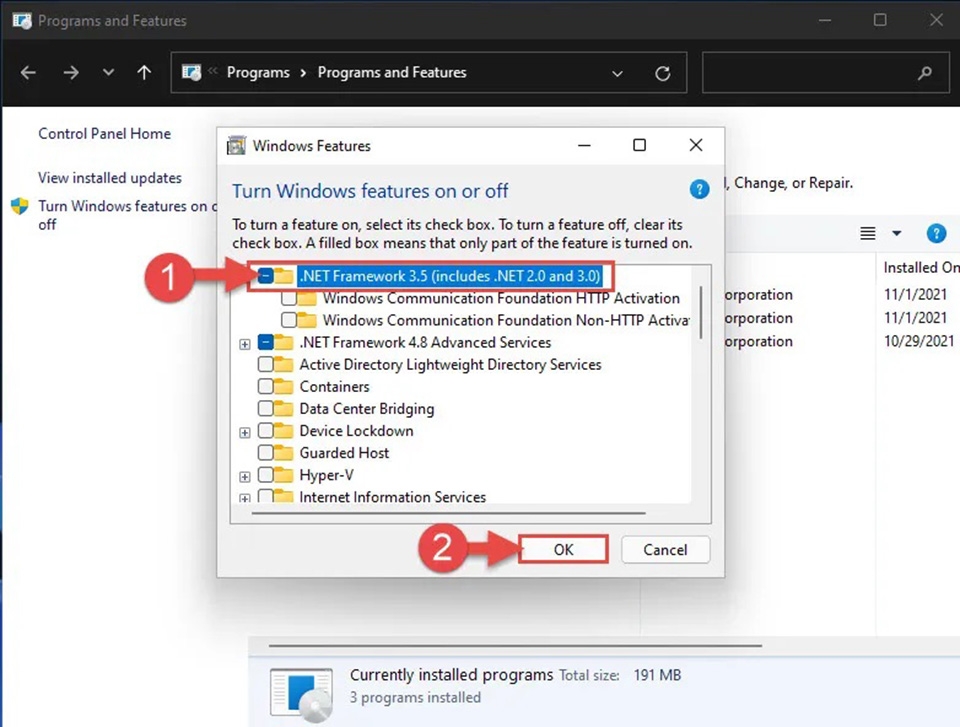The image size is (960, 727).
Task: Open the Help question mark in Windows Features dialog
Action: pos(699,189)
